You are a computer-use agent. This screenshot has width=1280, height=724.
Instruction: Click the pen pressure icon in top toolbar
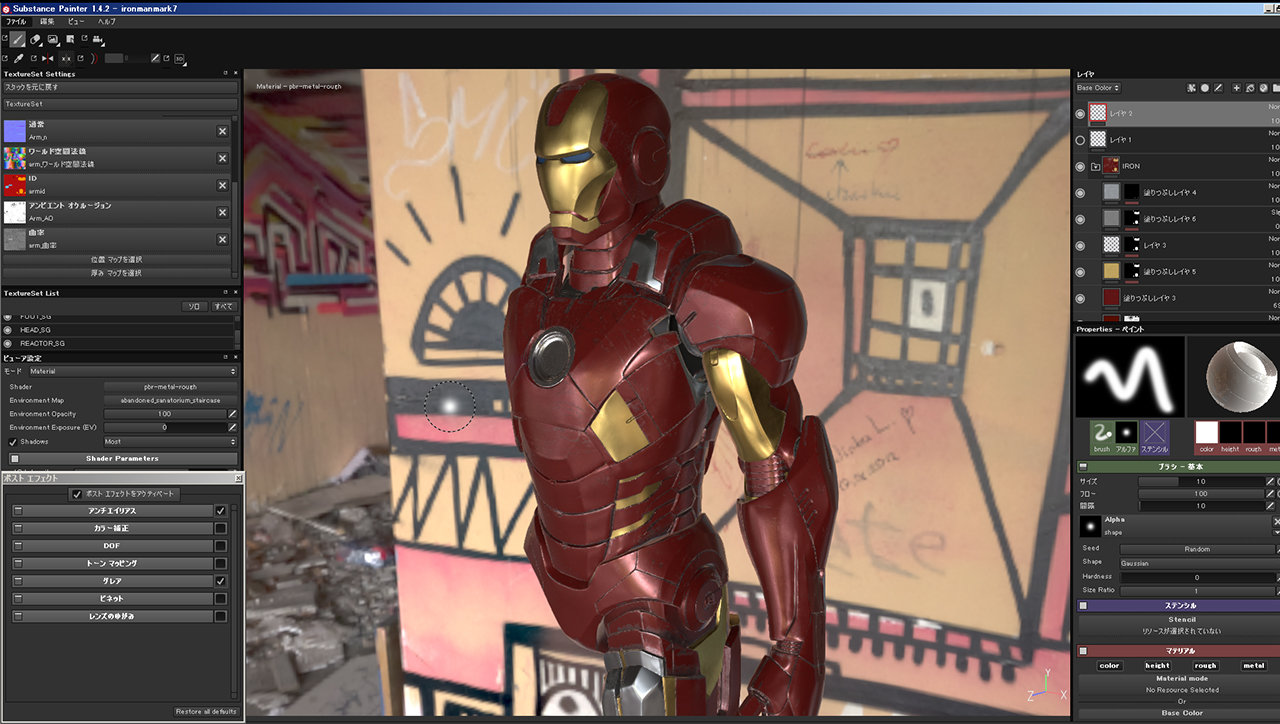pos(155,58)
